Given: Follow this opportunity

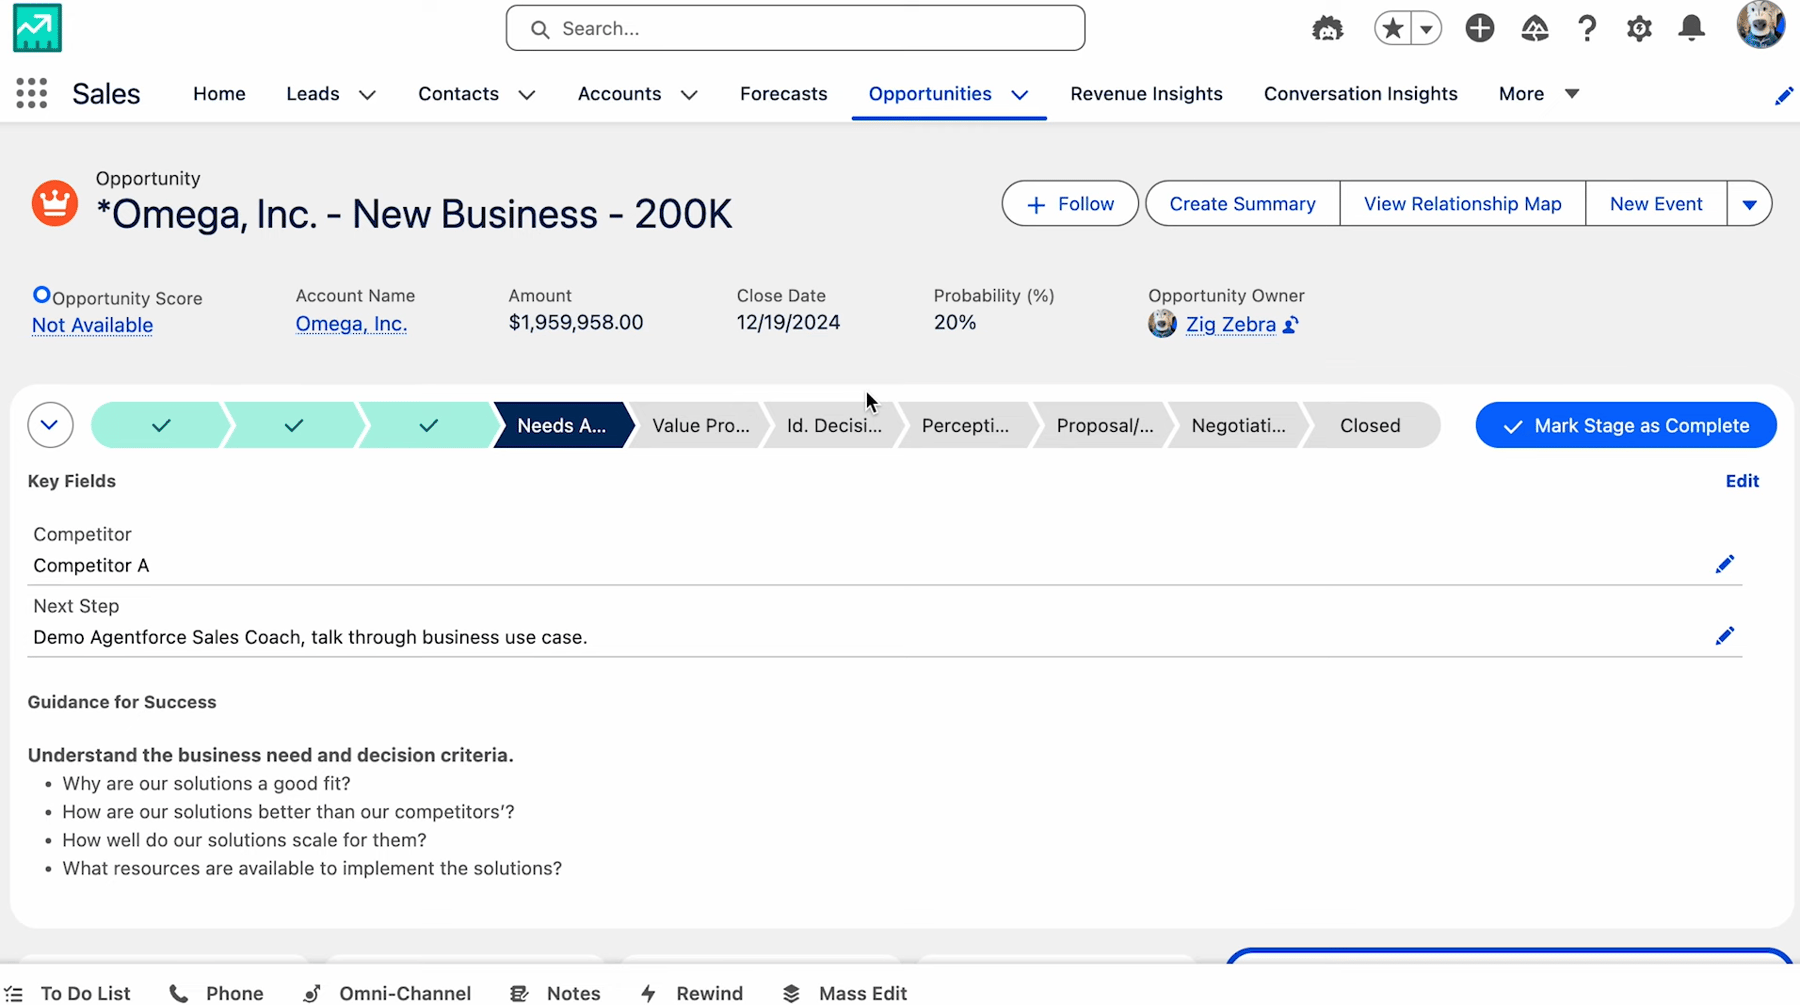Looking at the screenshot, I should point(1069,203).
